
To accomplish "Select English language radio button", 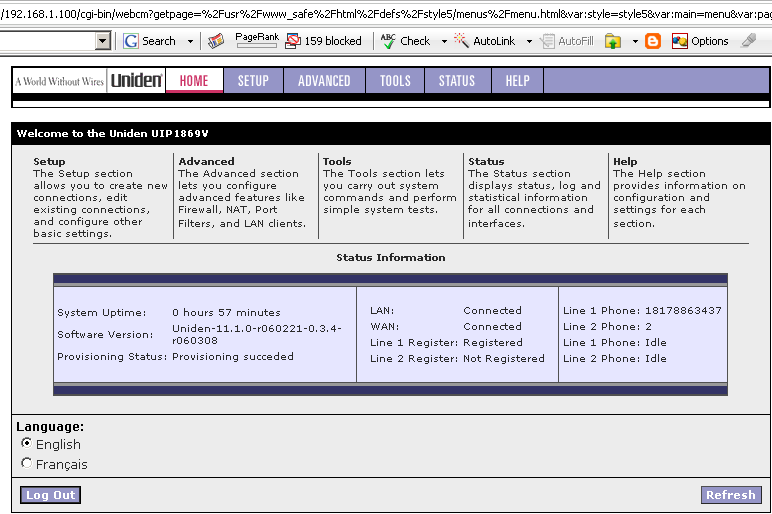I will click(27, 444).
